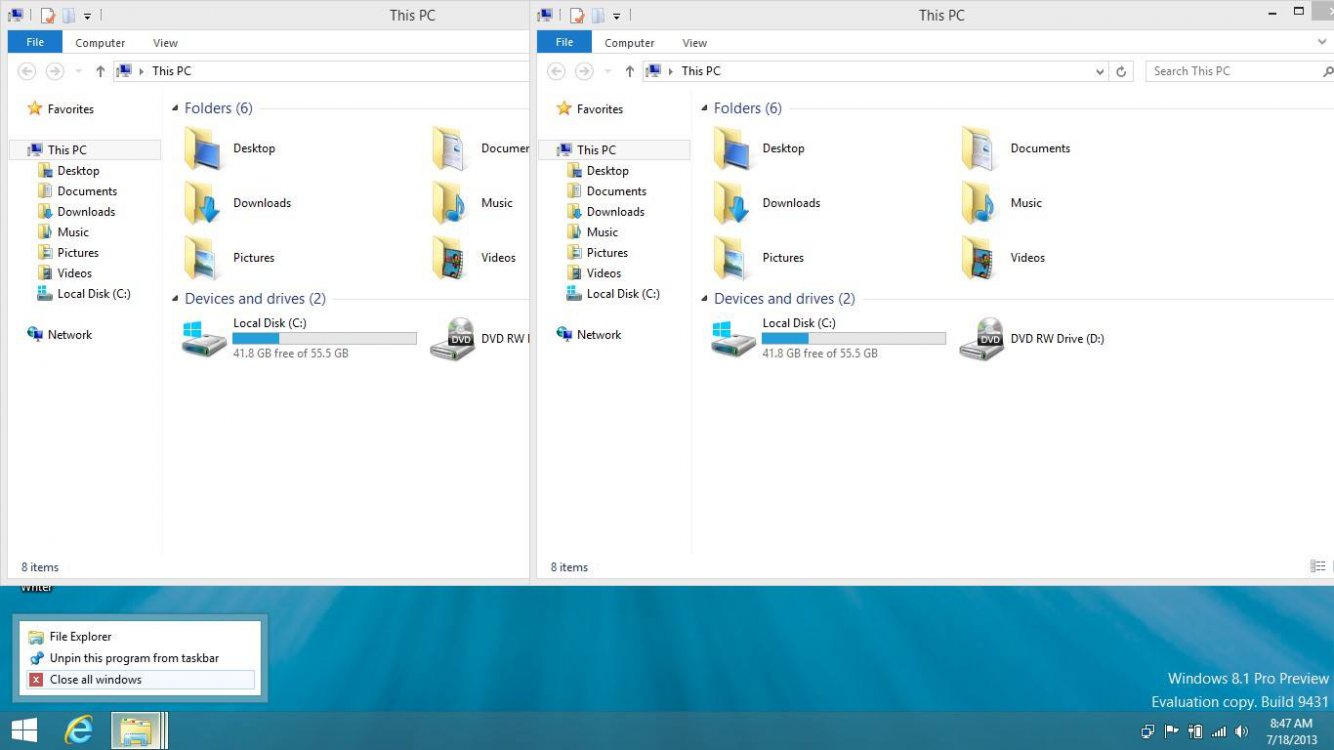
Task: Open Documents folder icon in right window
Action: coord(980,149)
